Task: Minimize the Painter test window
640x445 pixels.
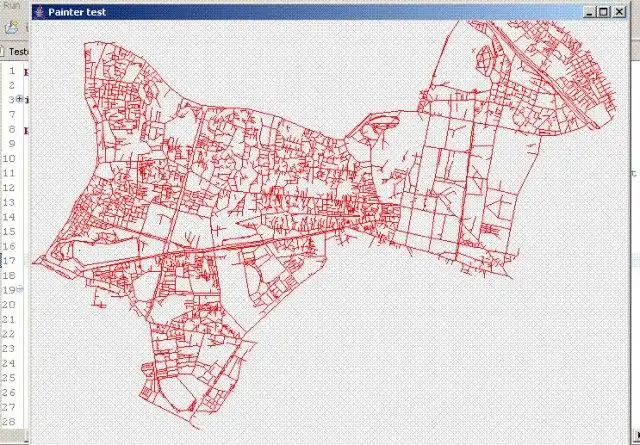Action: click(589, 12)
